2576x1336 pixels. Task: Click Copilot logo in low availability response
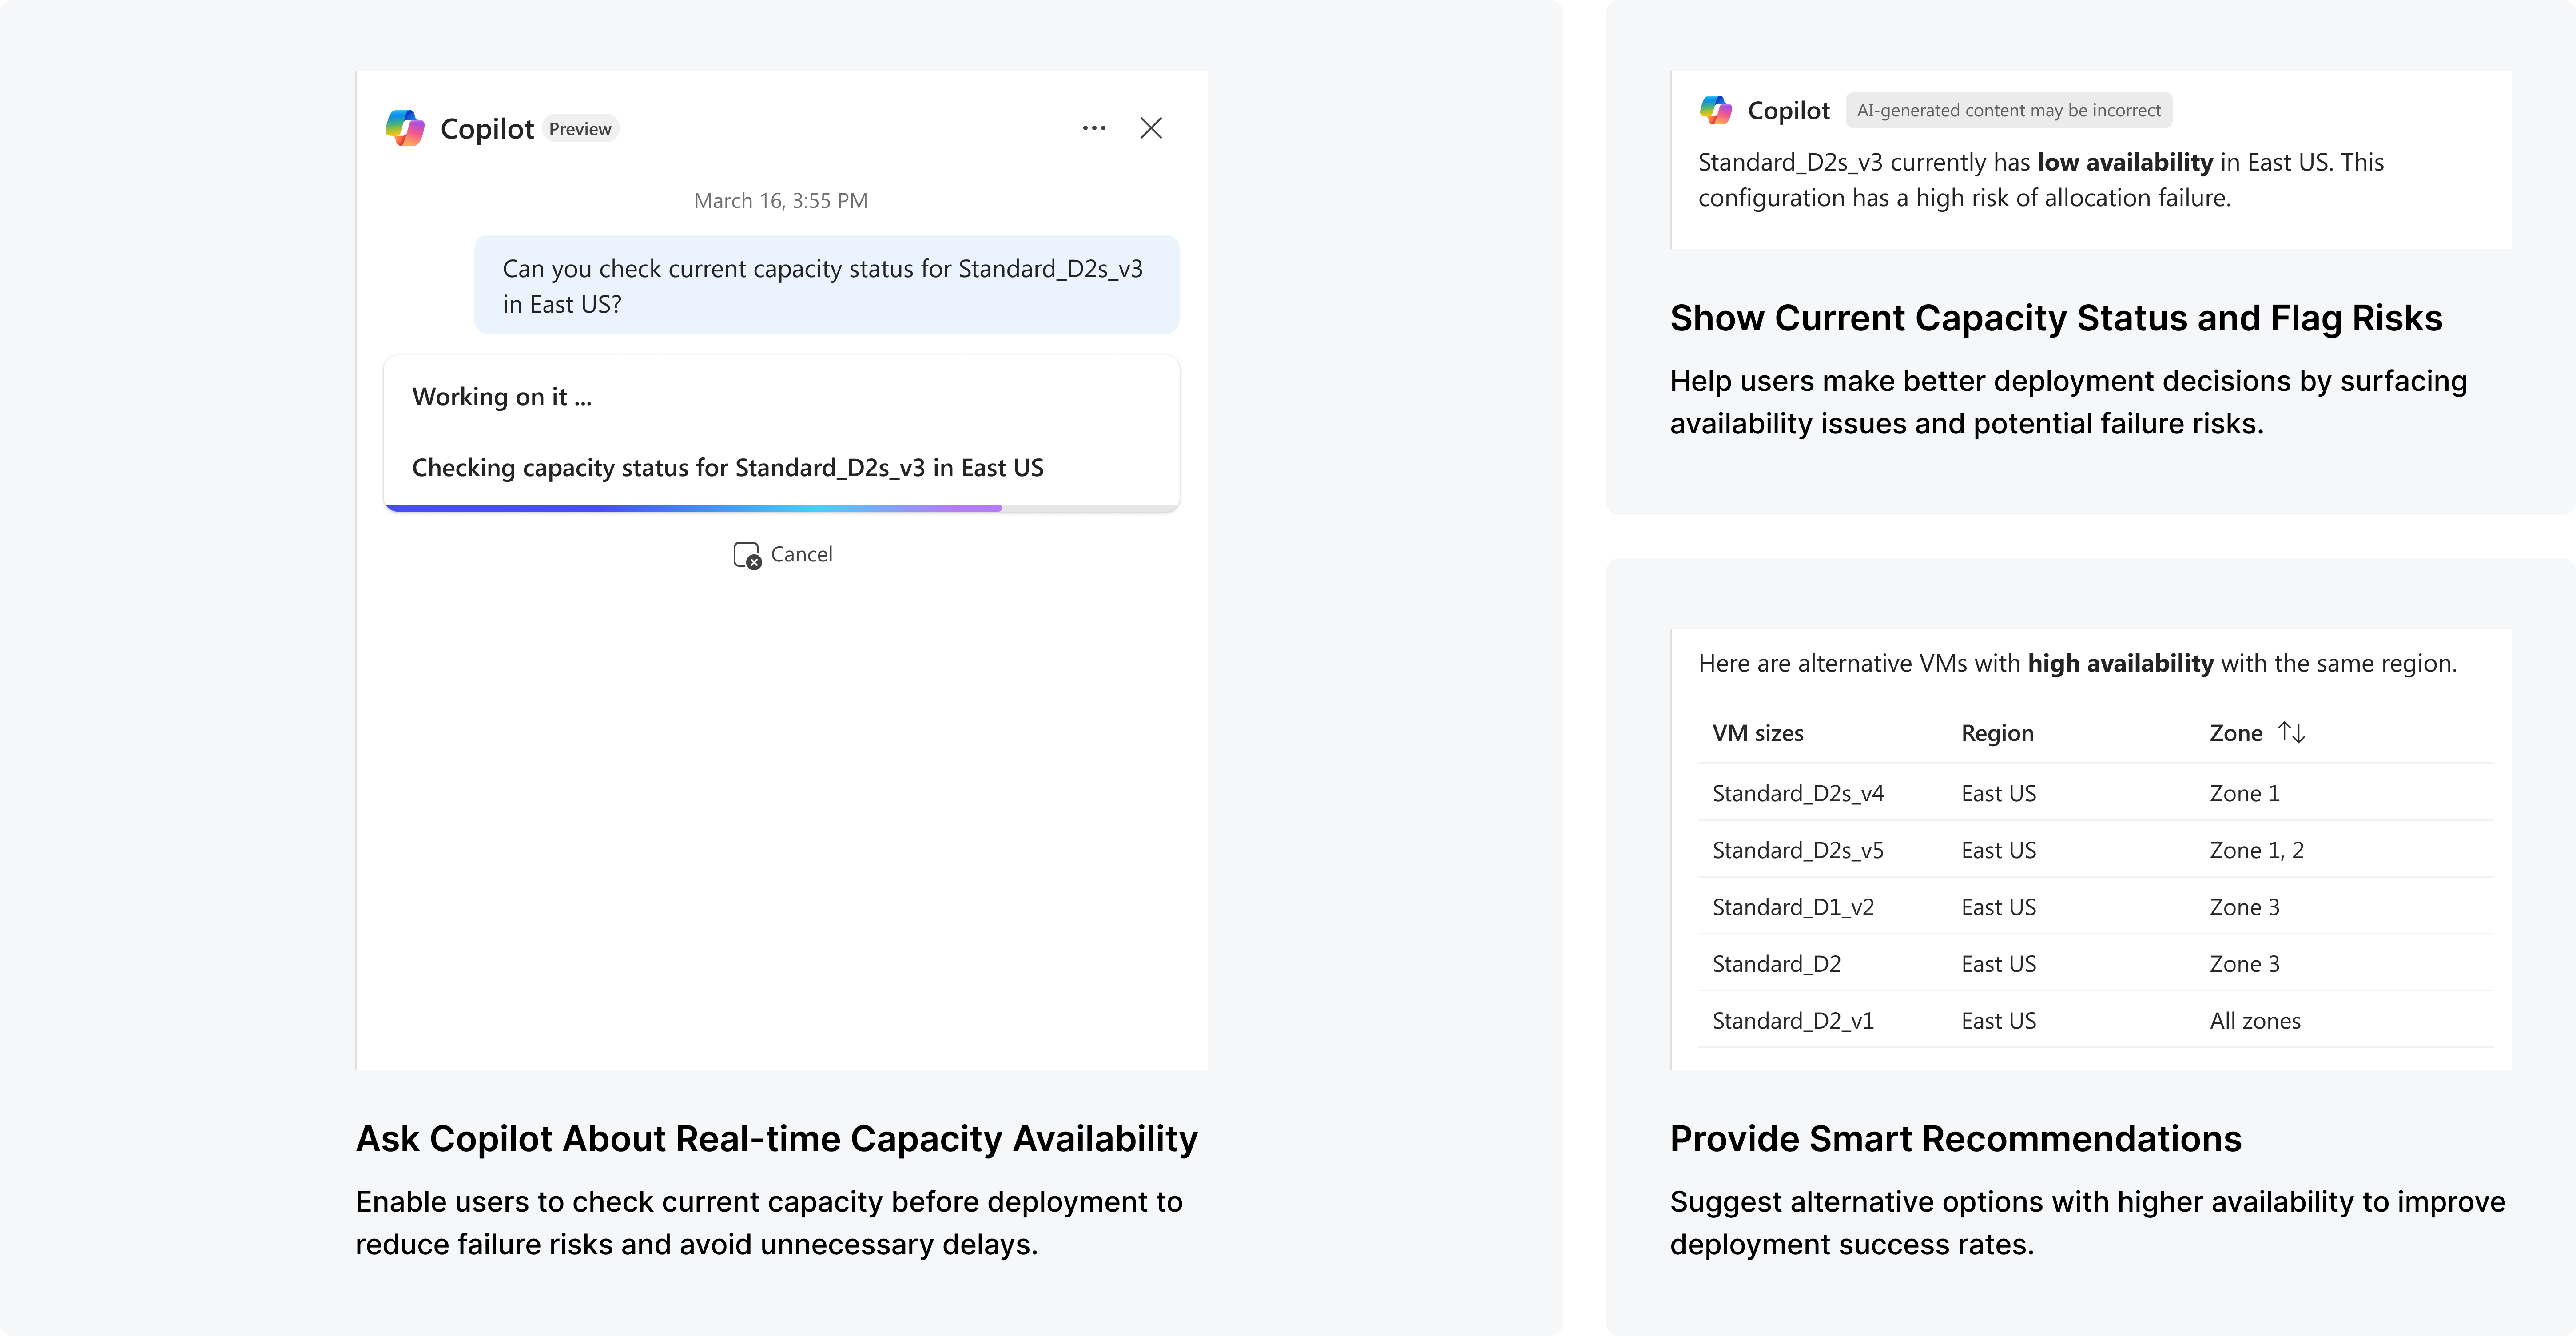[1716, 110]
